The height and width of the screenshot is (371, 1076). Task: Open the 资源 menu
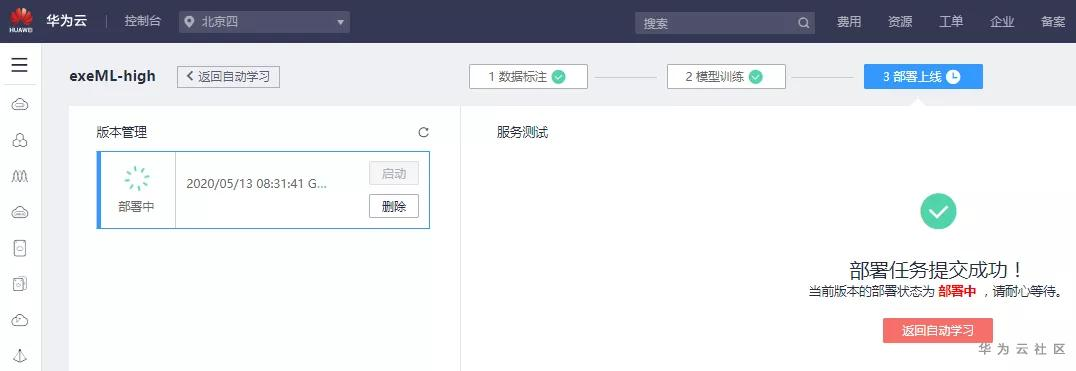click(x=900, y=22)
